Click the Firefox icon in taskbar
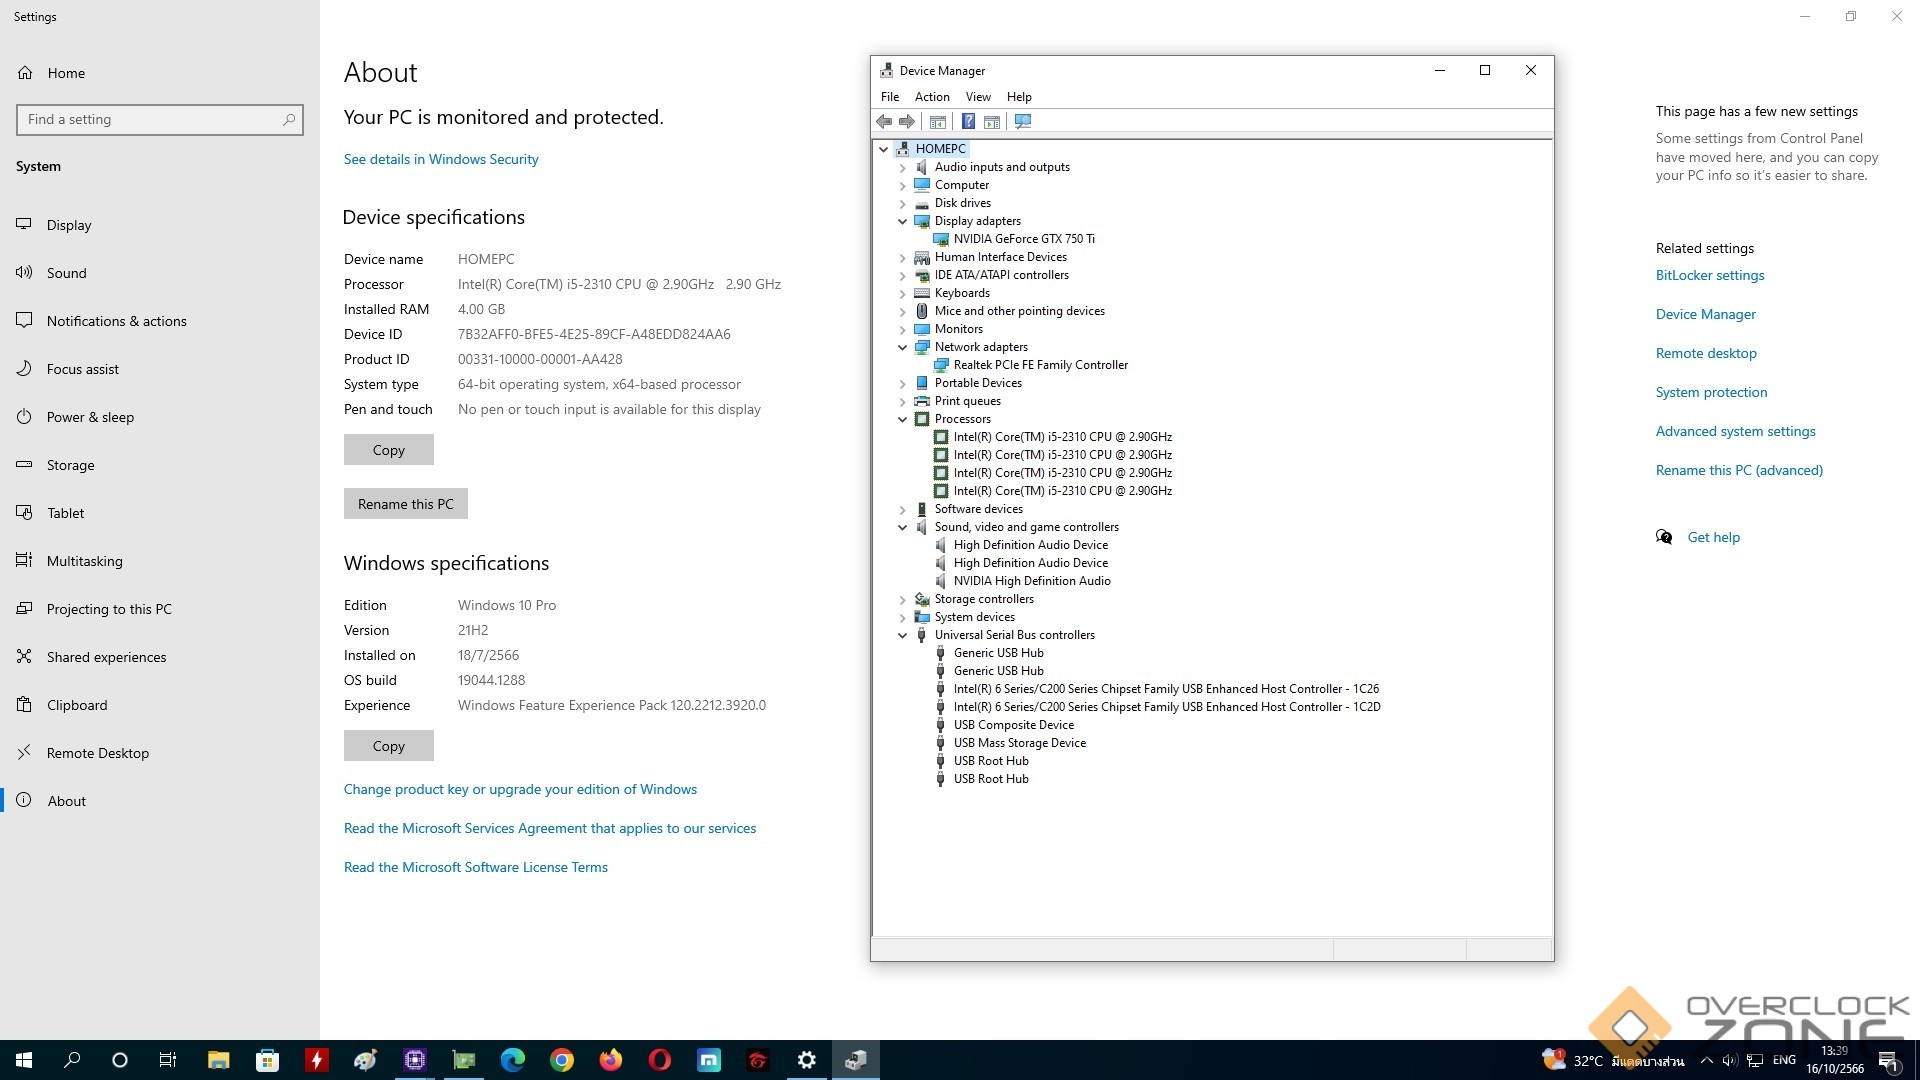Viewport: 1920px width, 1080px height. [610, 1060]
